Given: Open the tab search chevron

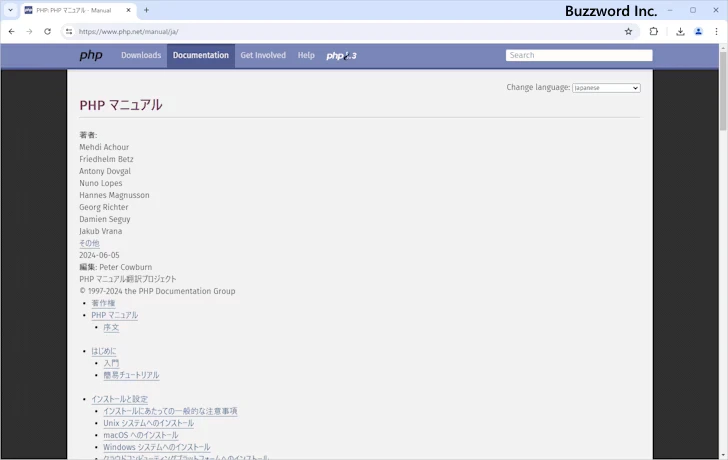Looking at the screenshot, I should (10, 10).
